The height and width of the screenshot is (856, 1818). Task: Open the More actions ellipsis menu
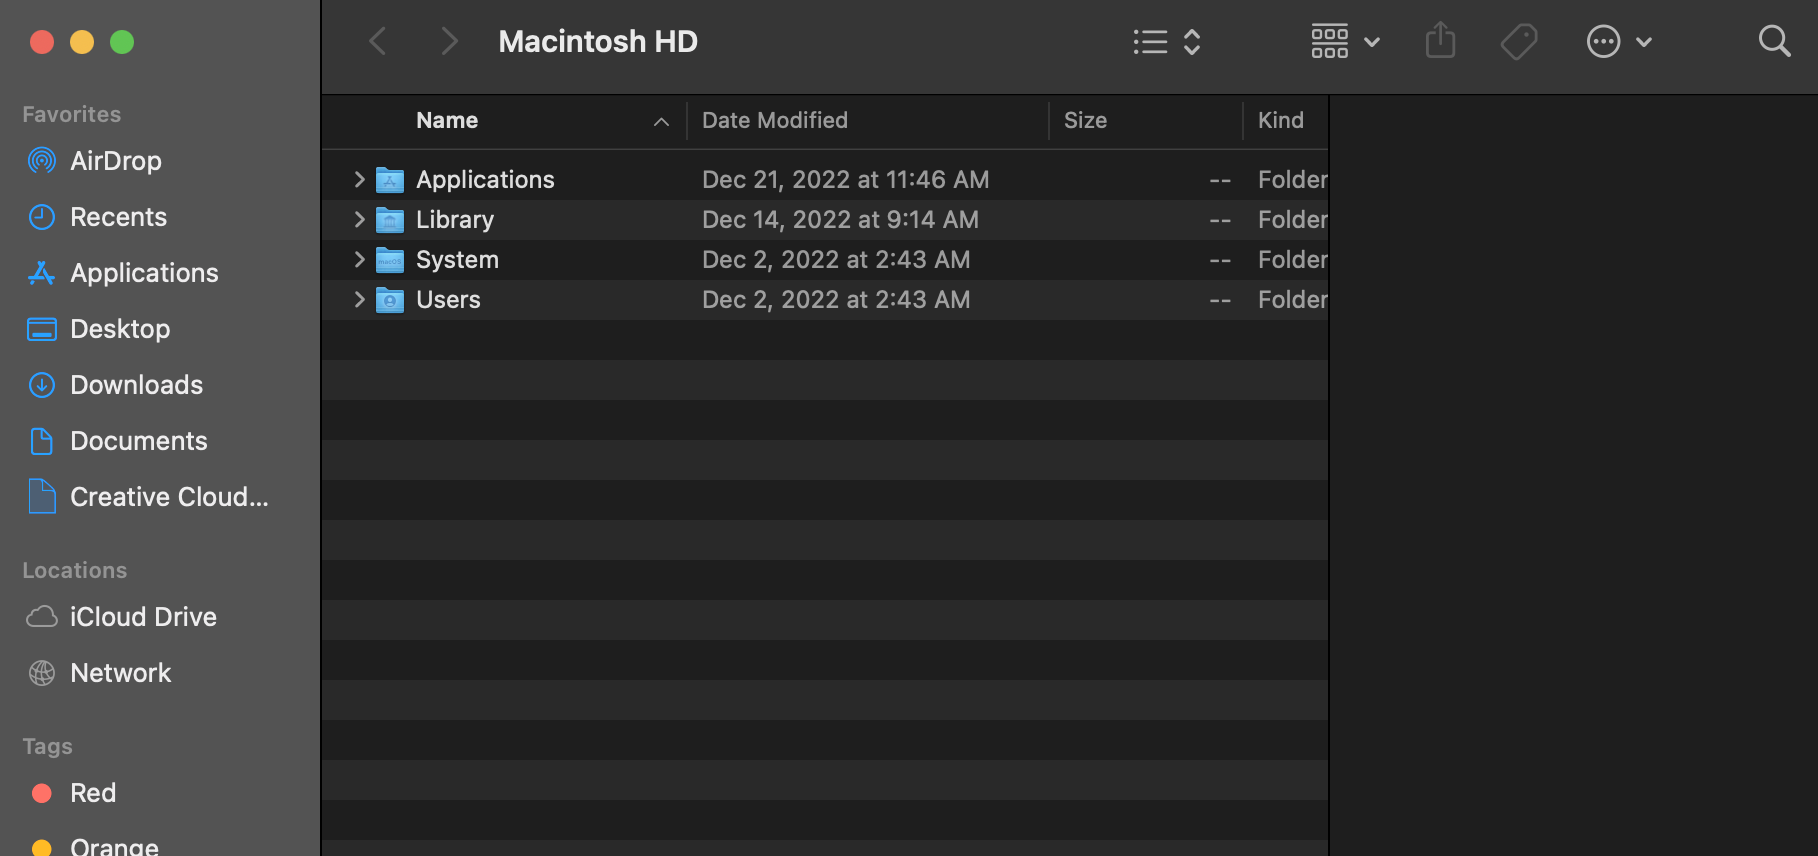[1619, 42]
